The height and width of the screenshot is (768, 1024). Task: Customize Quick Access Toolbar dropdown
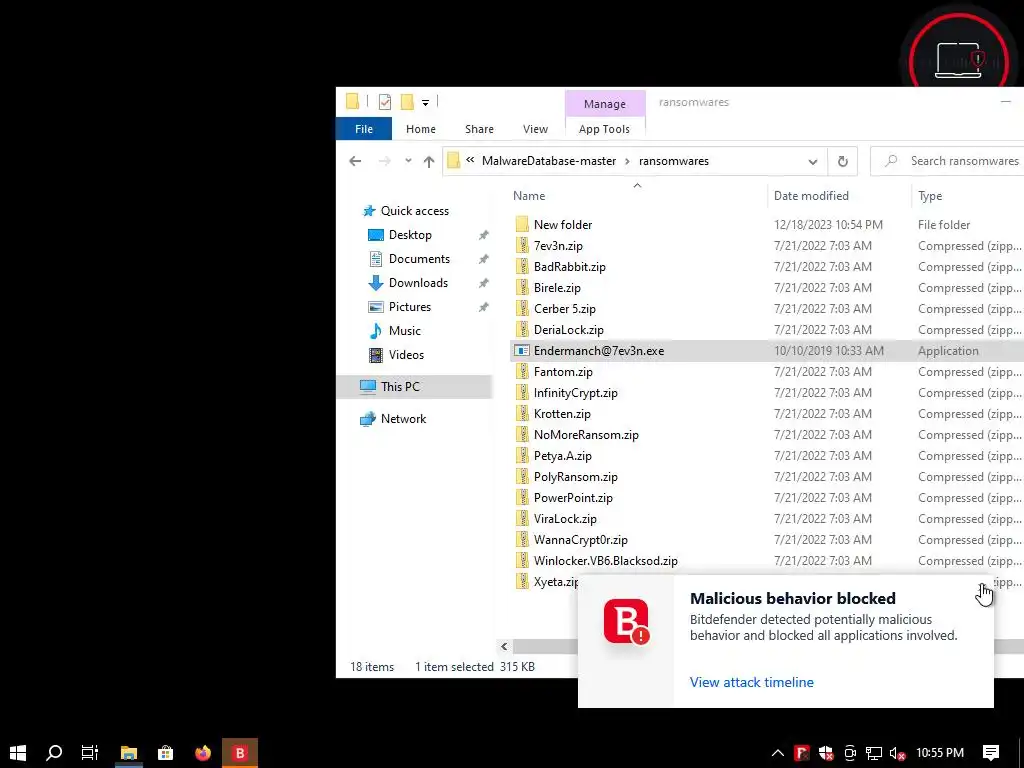click(x=425, y=103)
